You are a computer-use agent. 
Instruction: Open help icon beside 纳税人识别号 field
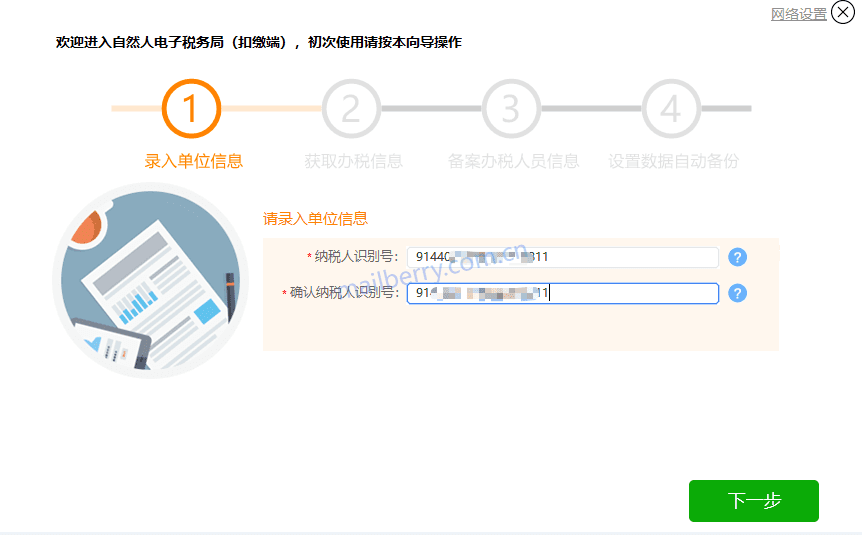(x=737, y=257)
